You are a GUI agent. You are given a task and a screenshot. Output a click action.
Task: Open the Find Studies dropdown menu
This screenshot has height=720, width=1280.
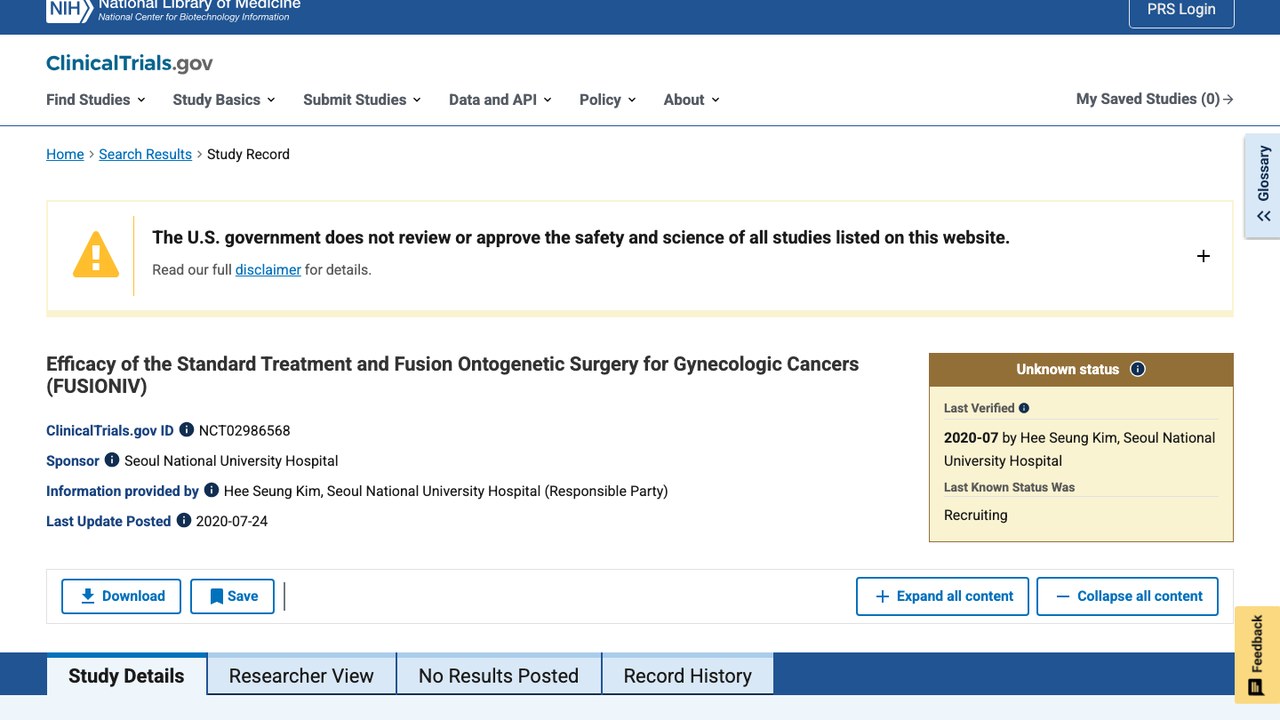pyautogui.click(x=96, y=99)
